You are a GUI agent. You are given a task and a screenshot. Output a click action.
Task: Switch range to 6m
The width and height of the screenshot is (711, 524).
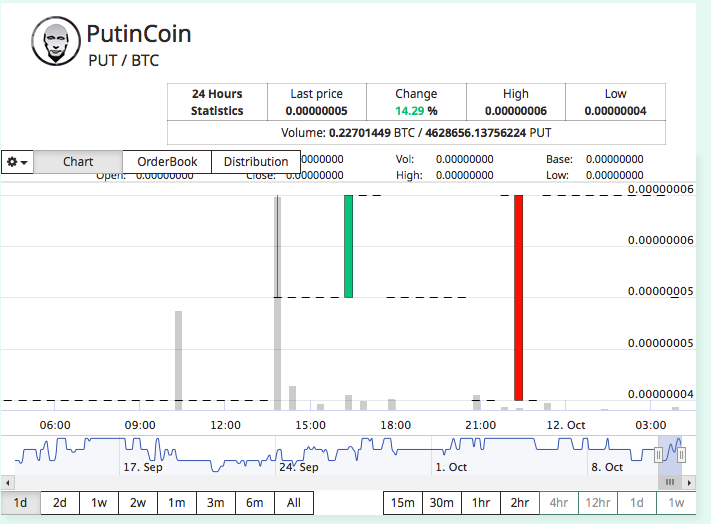coord(254,503)
